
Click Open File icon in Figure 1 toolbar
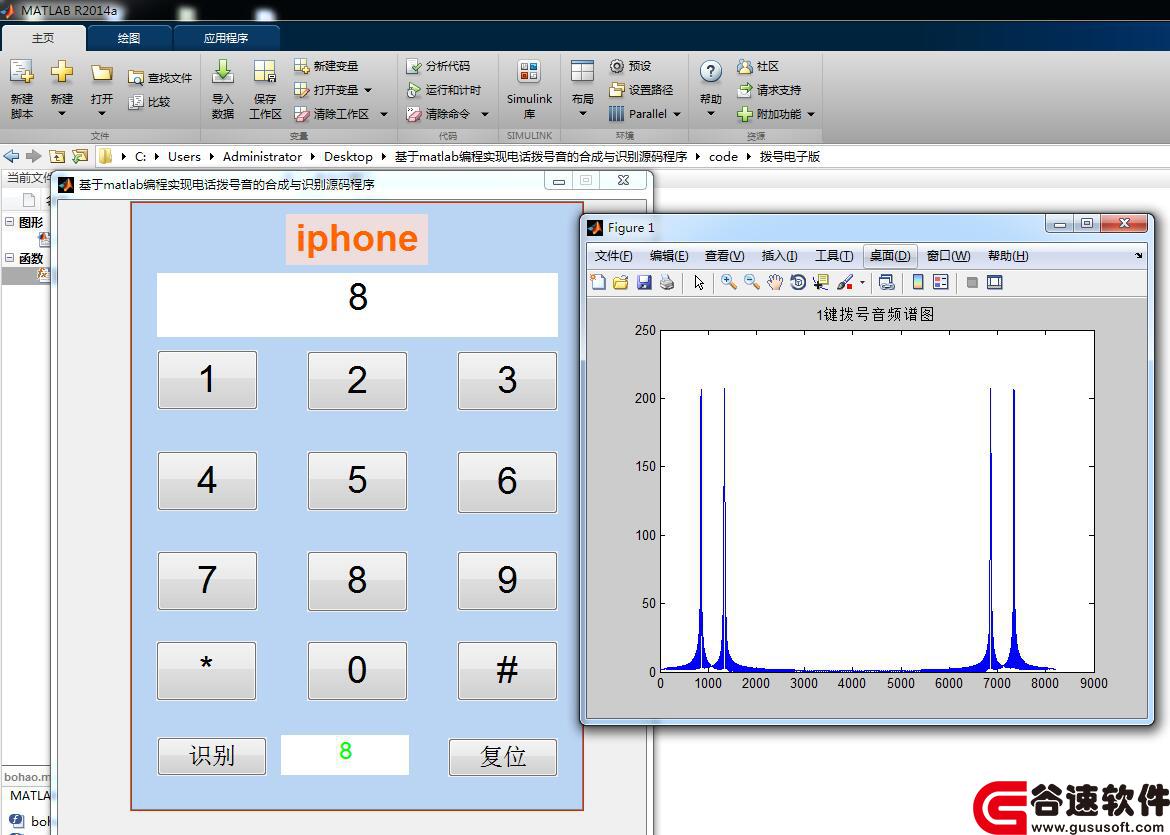621,282
